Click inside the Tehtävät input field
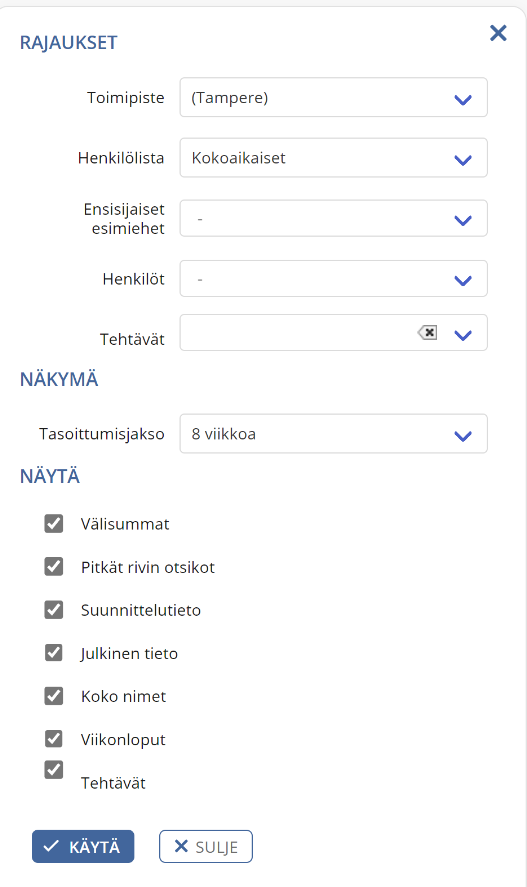Screen dimensions: 527x887 (297, 333)
